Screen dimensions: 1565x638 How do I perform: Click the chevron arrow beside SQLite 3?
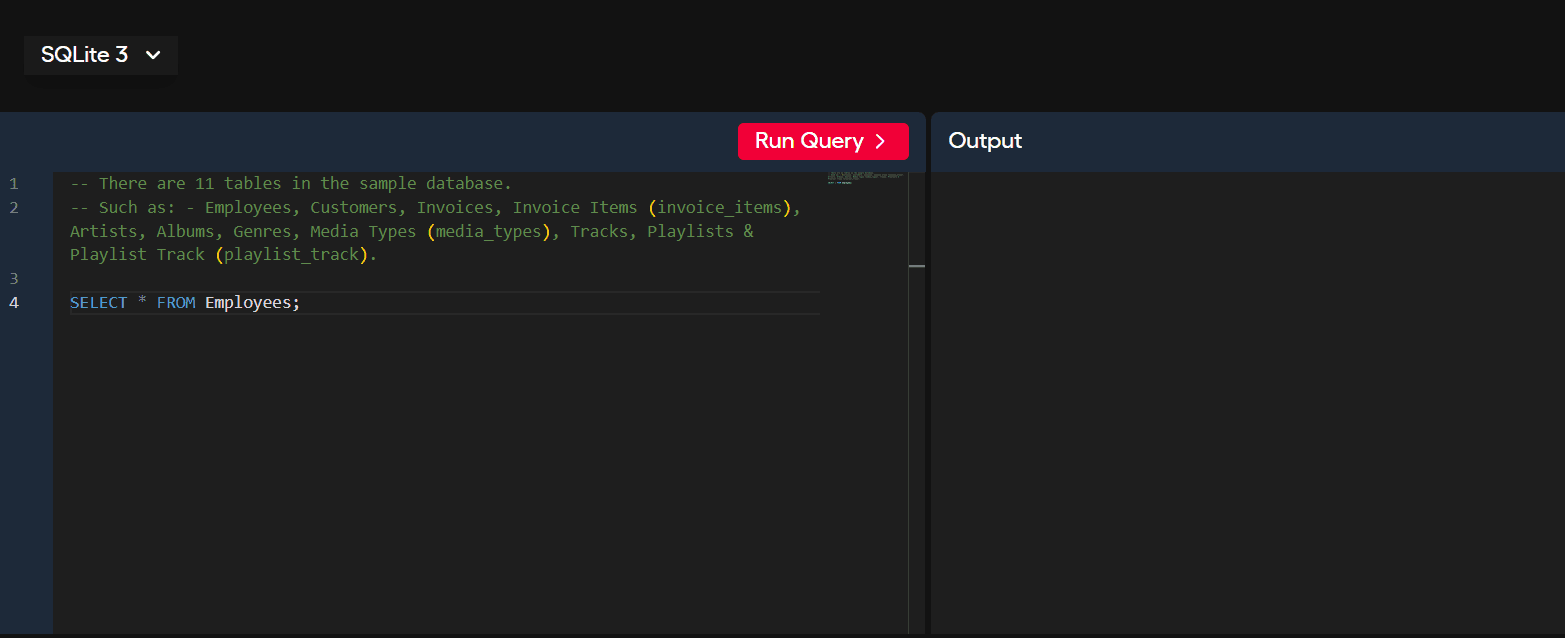point(153,55)
